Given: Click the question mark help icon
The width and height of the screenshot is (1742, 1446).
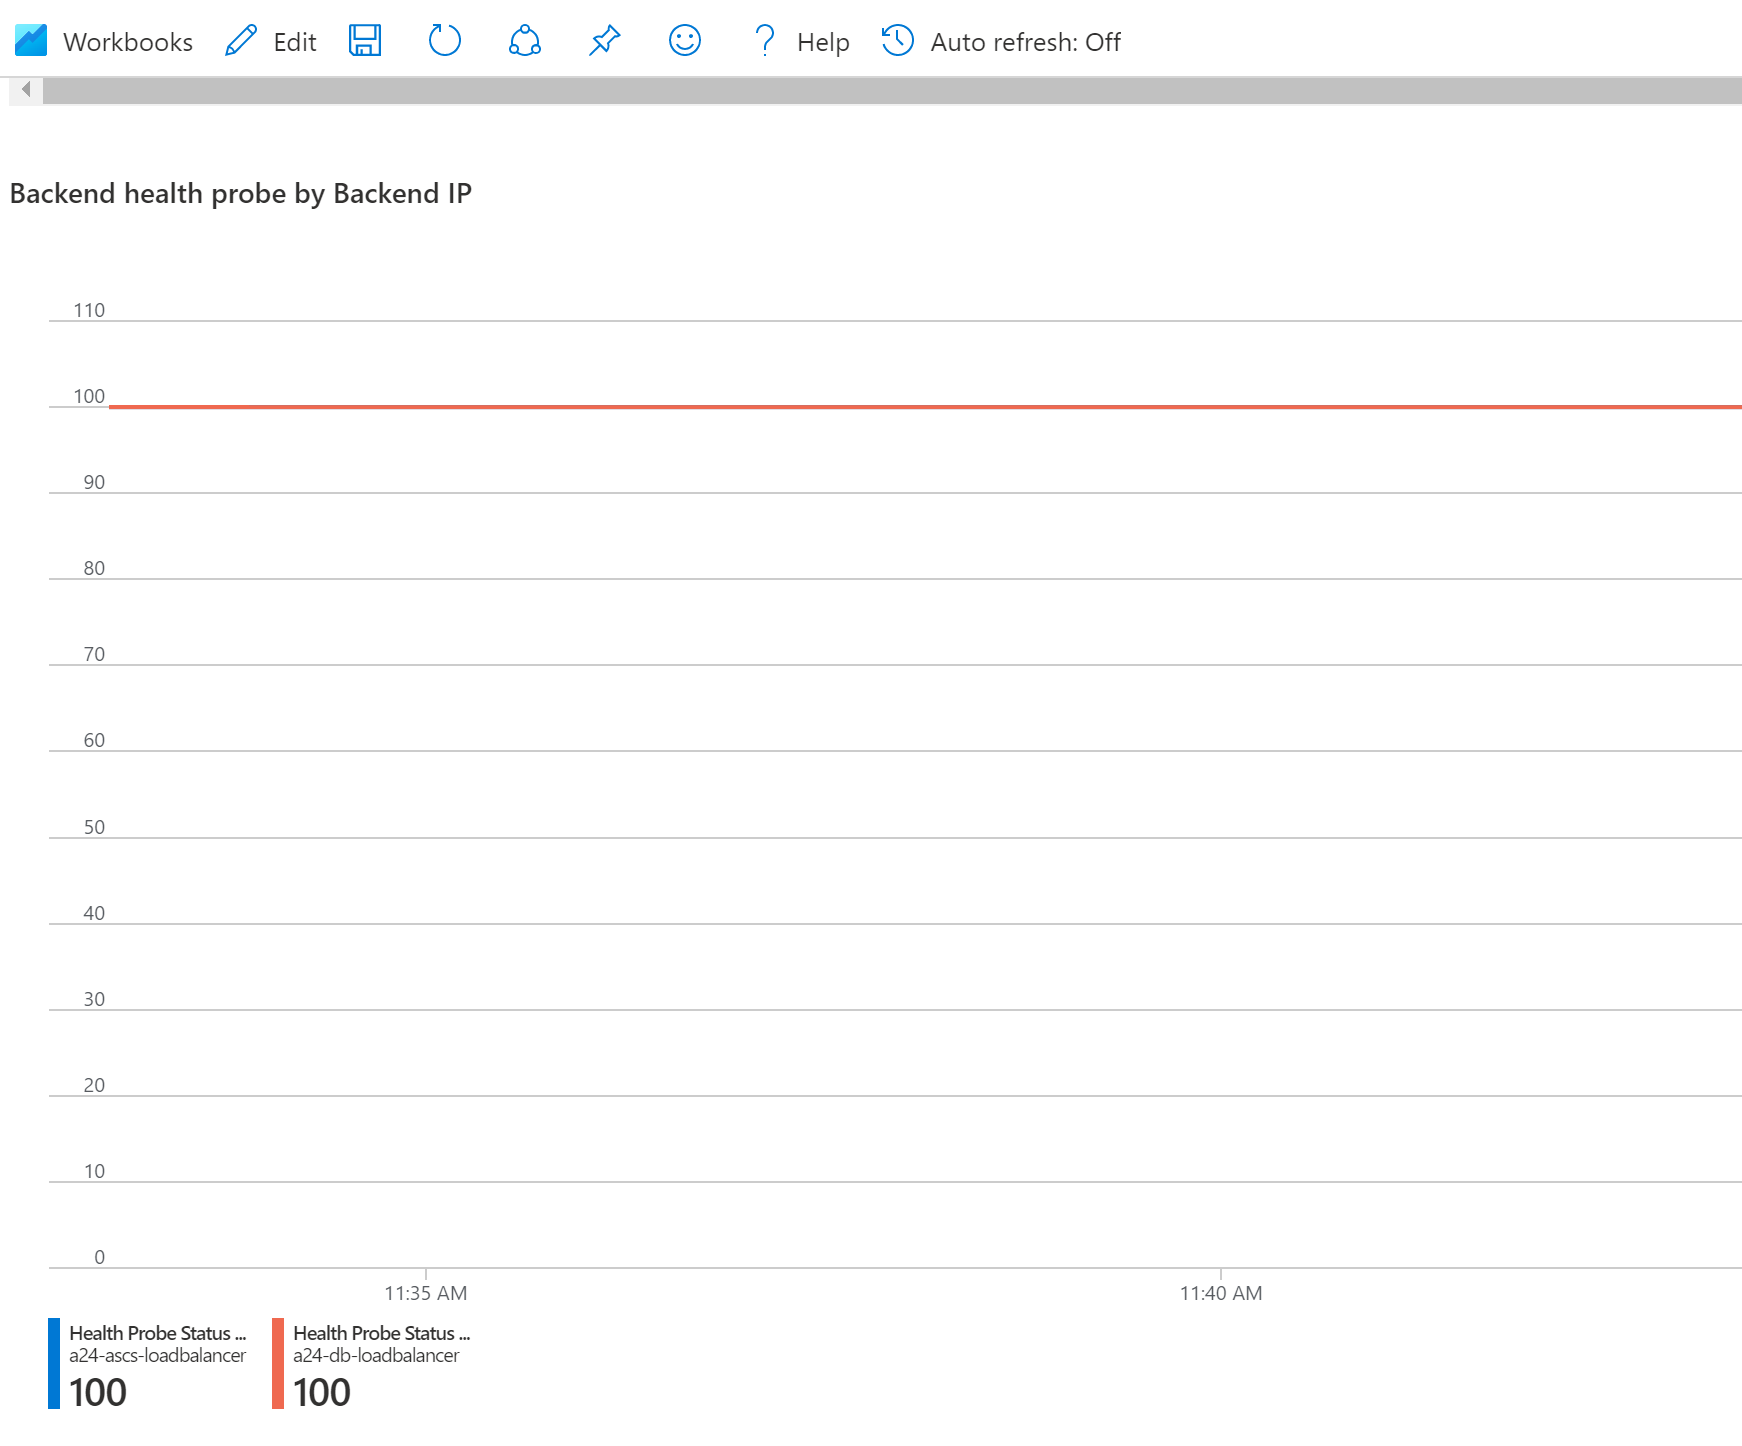Looking at the screenshot, I should pyautogui.click(x=765, y=41).
